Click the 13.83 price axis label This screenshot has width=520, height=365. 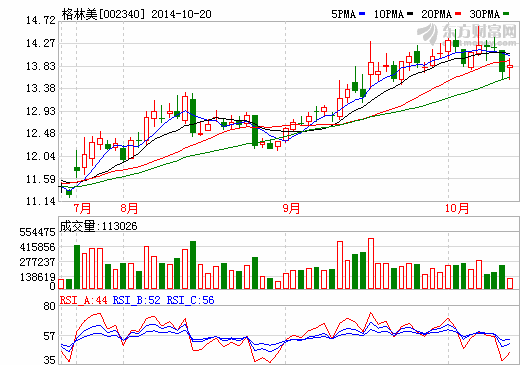41,66
